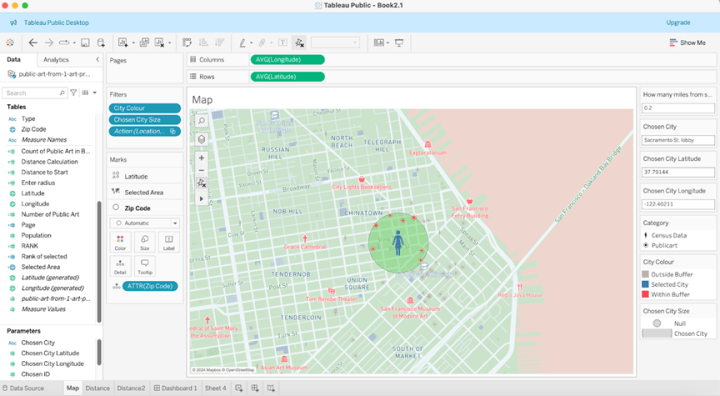Viewport: 720px width, 396px height.
Task: Open the Sheet 4 tab
Action: tap(215, 388)
